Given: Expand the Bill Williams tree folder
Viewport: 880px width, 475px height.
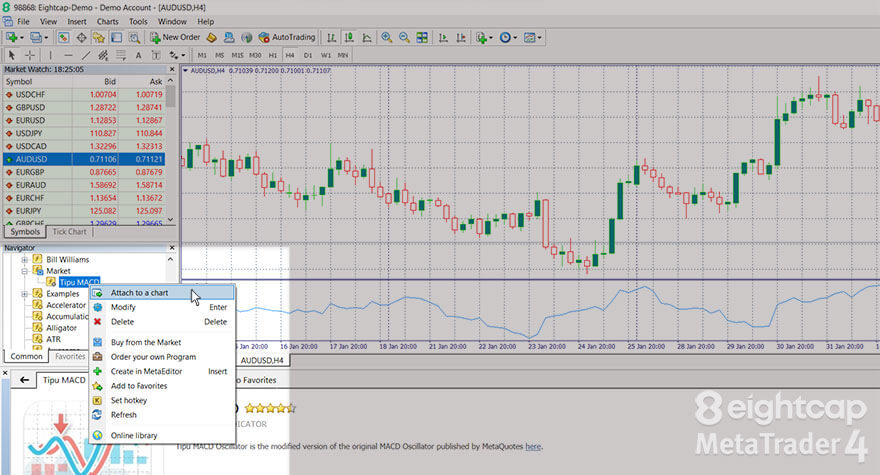Looking at the screenshot, I should tap(24, 259).
